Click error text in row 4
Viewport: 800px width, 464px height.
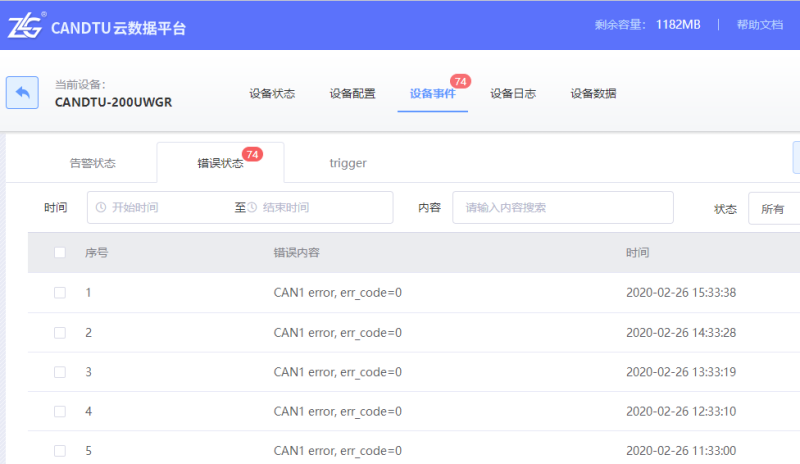[338, 411]
